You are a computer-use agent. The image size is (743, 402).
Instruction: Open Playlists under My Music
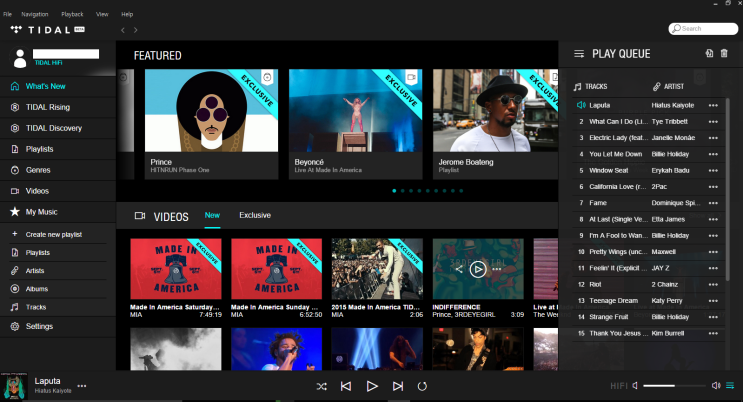click(x=37, y=253)
